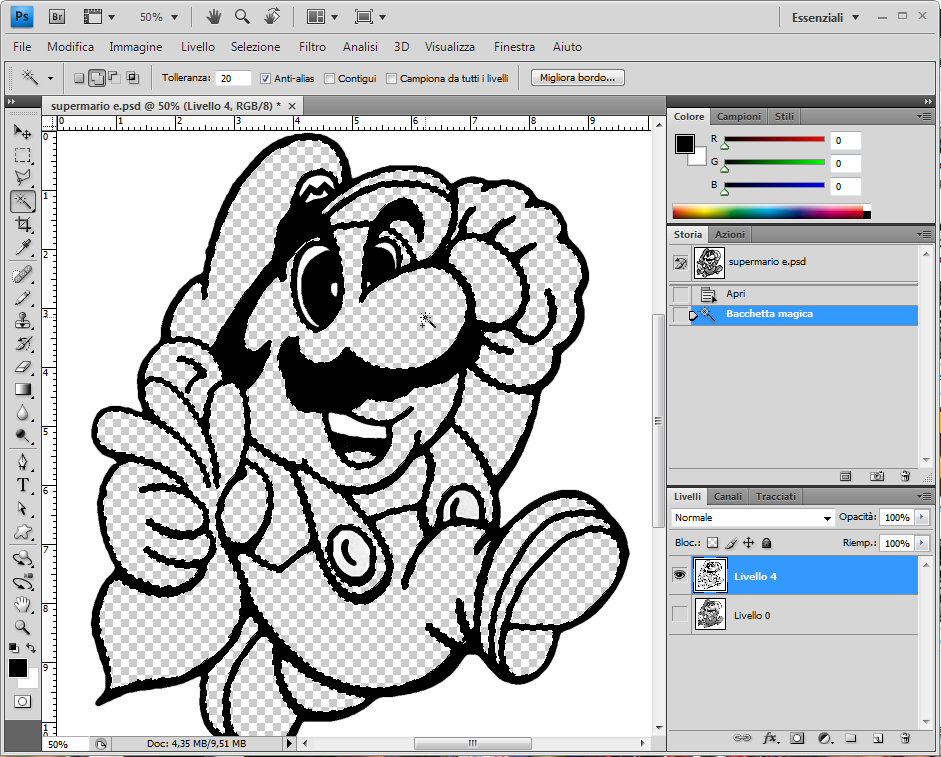Open the Filtro menu
The image size is (941, 757).
point(312,47)
